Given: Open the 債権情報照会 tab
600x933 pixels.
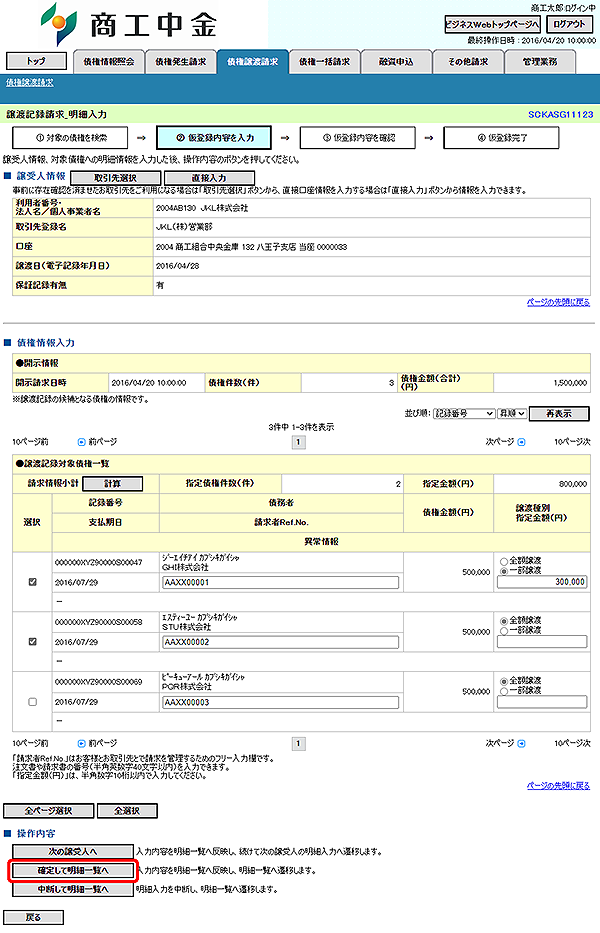Looking at the screenshot, I should tap(108, 62).
